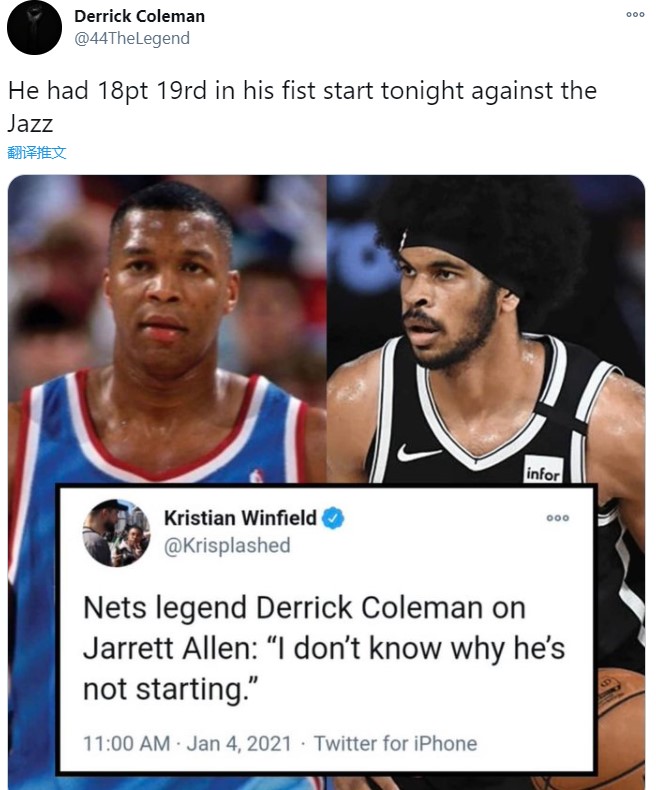Viewport: 656px width, 790px height.
Task: Click the NBA logo on the blue jersey
Action: coord(256,475)
